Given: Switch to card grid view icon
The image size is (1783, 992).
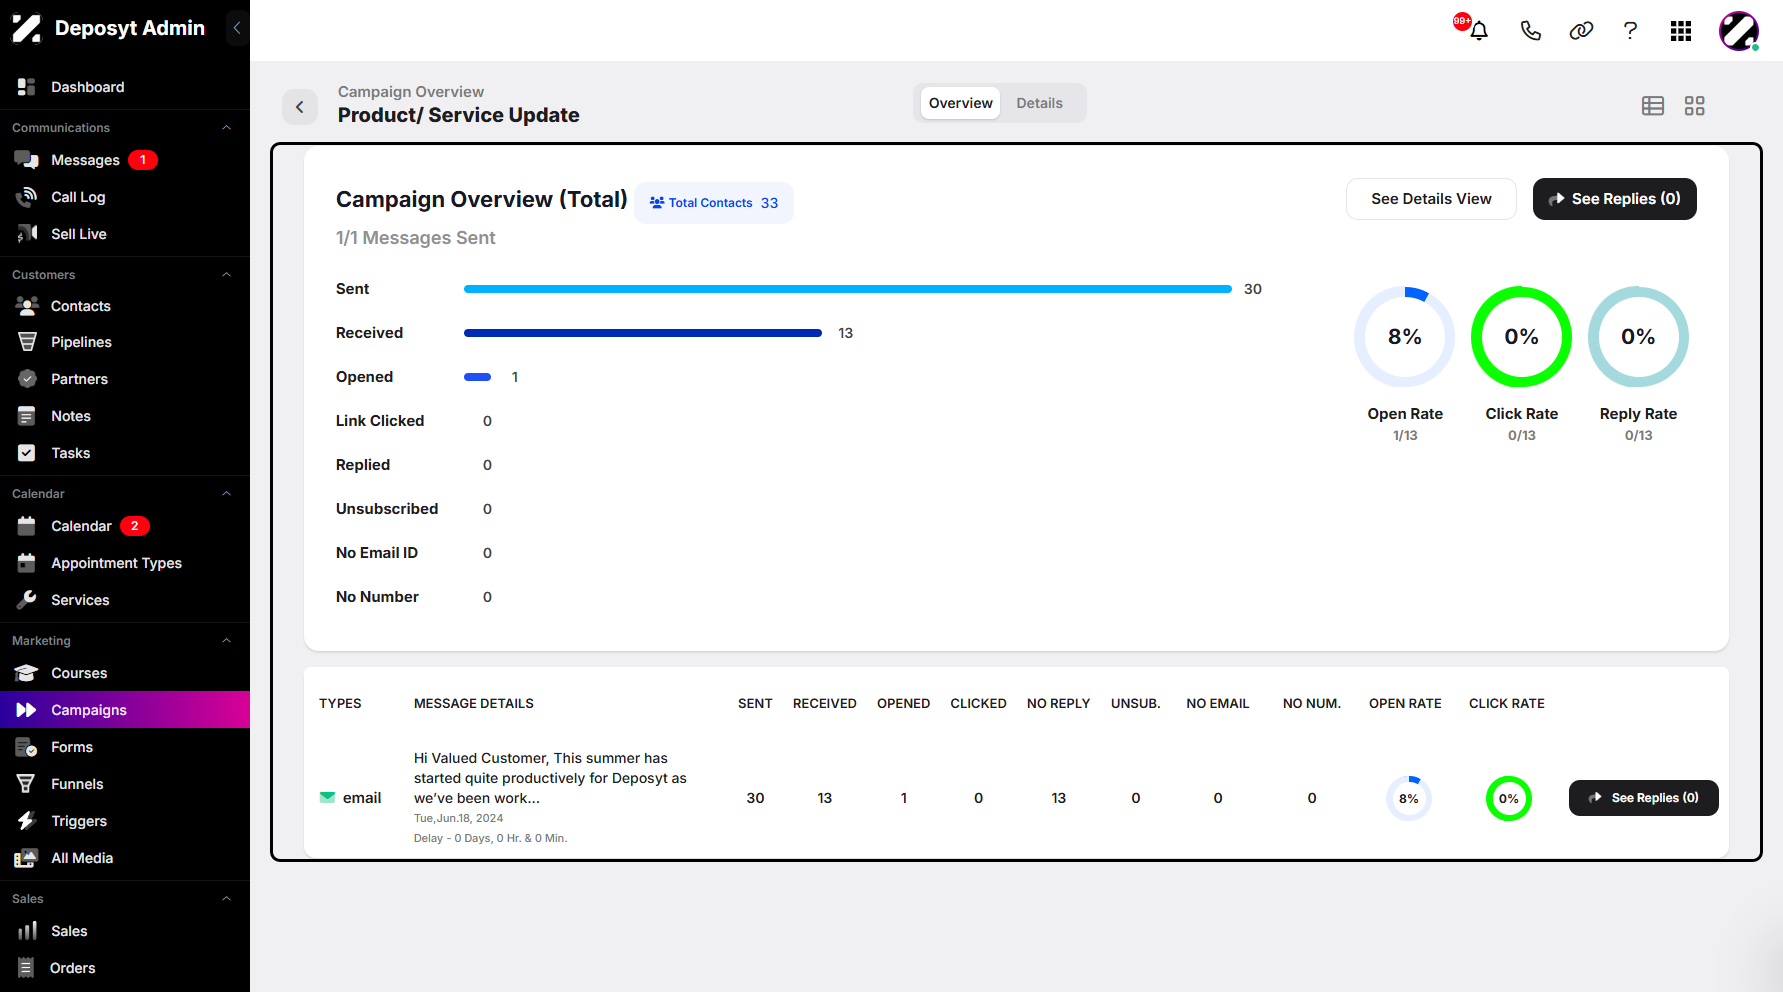Looking at the screenshot, I should (1694, 106).
